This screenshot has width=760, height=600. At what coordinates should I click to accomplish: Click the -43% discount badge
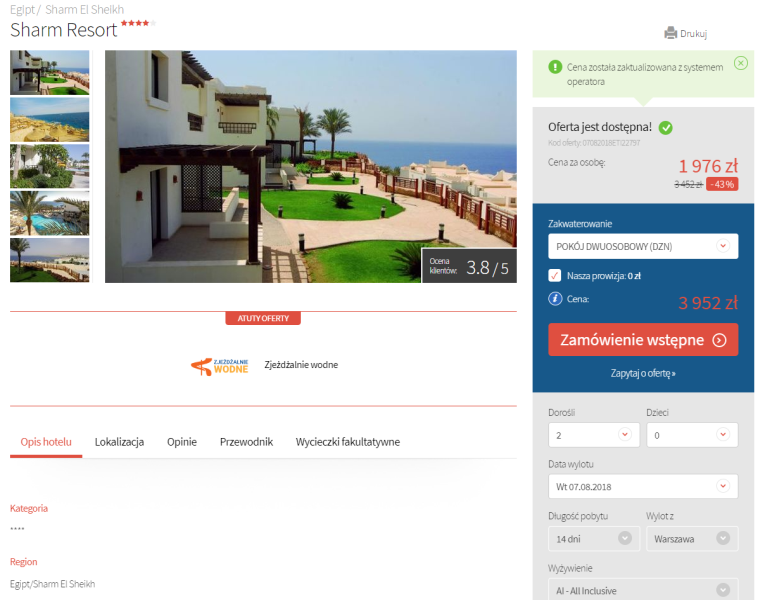point(722,185)
